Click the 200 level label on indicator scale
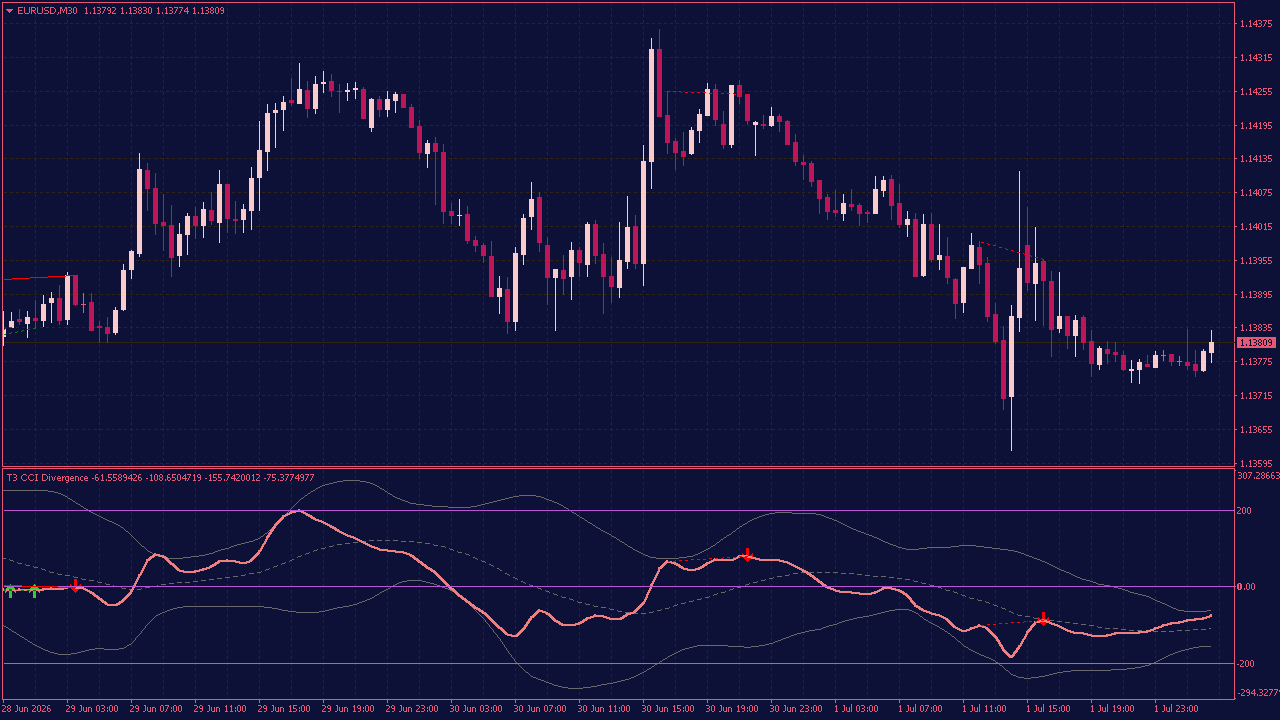 point(1246,510)
